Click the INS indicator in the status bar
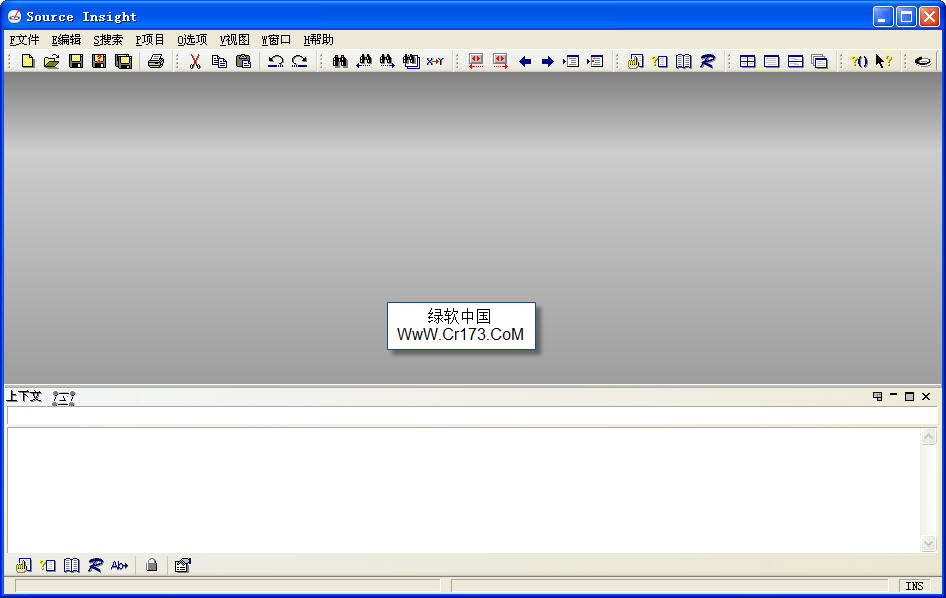The height and width of the screenshot is (598, 946). [914, 586]
